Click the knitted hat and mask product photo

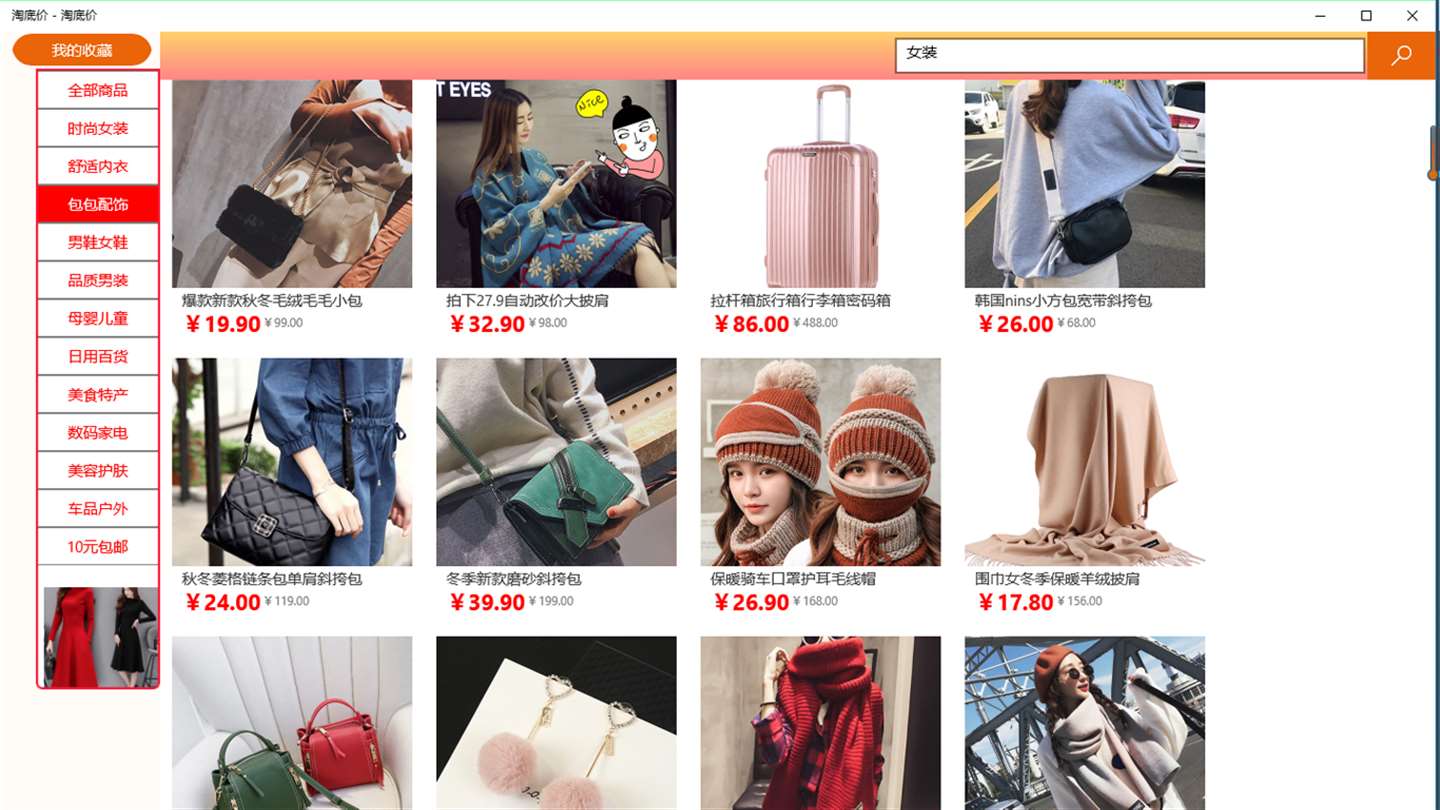tap(820, 462)
